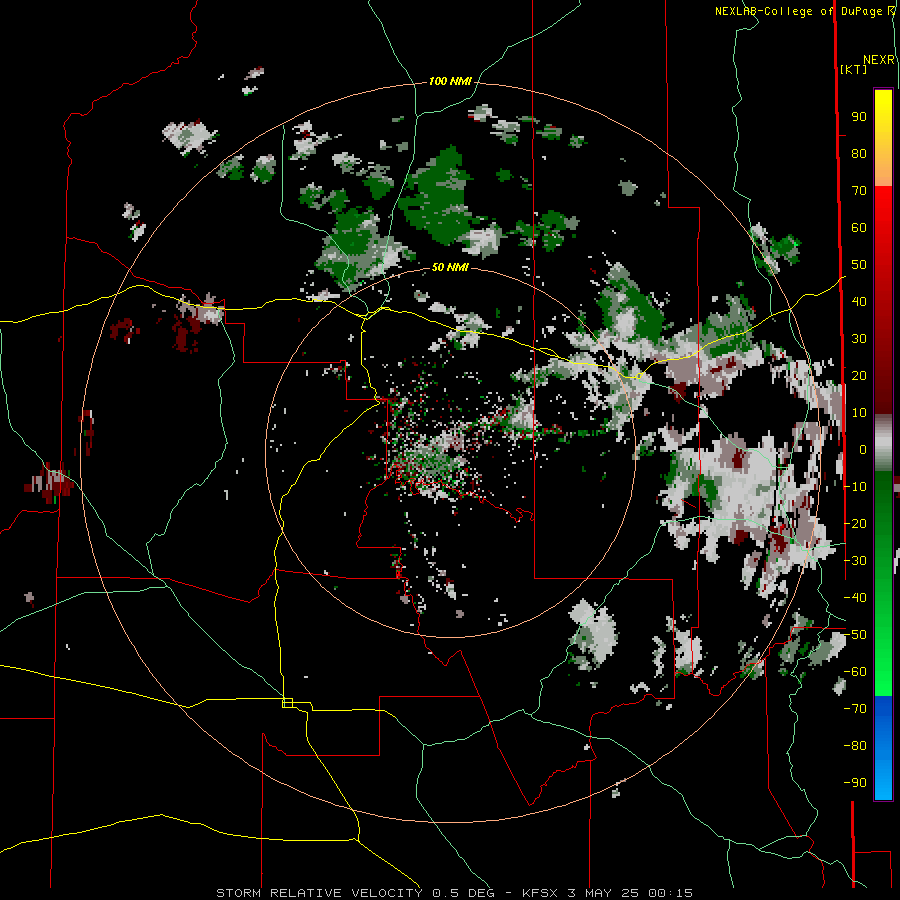Click the -10 value on the color scale
This screenshot has width=900, height=900.
click(x=855, y=487)
